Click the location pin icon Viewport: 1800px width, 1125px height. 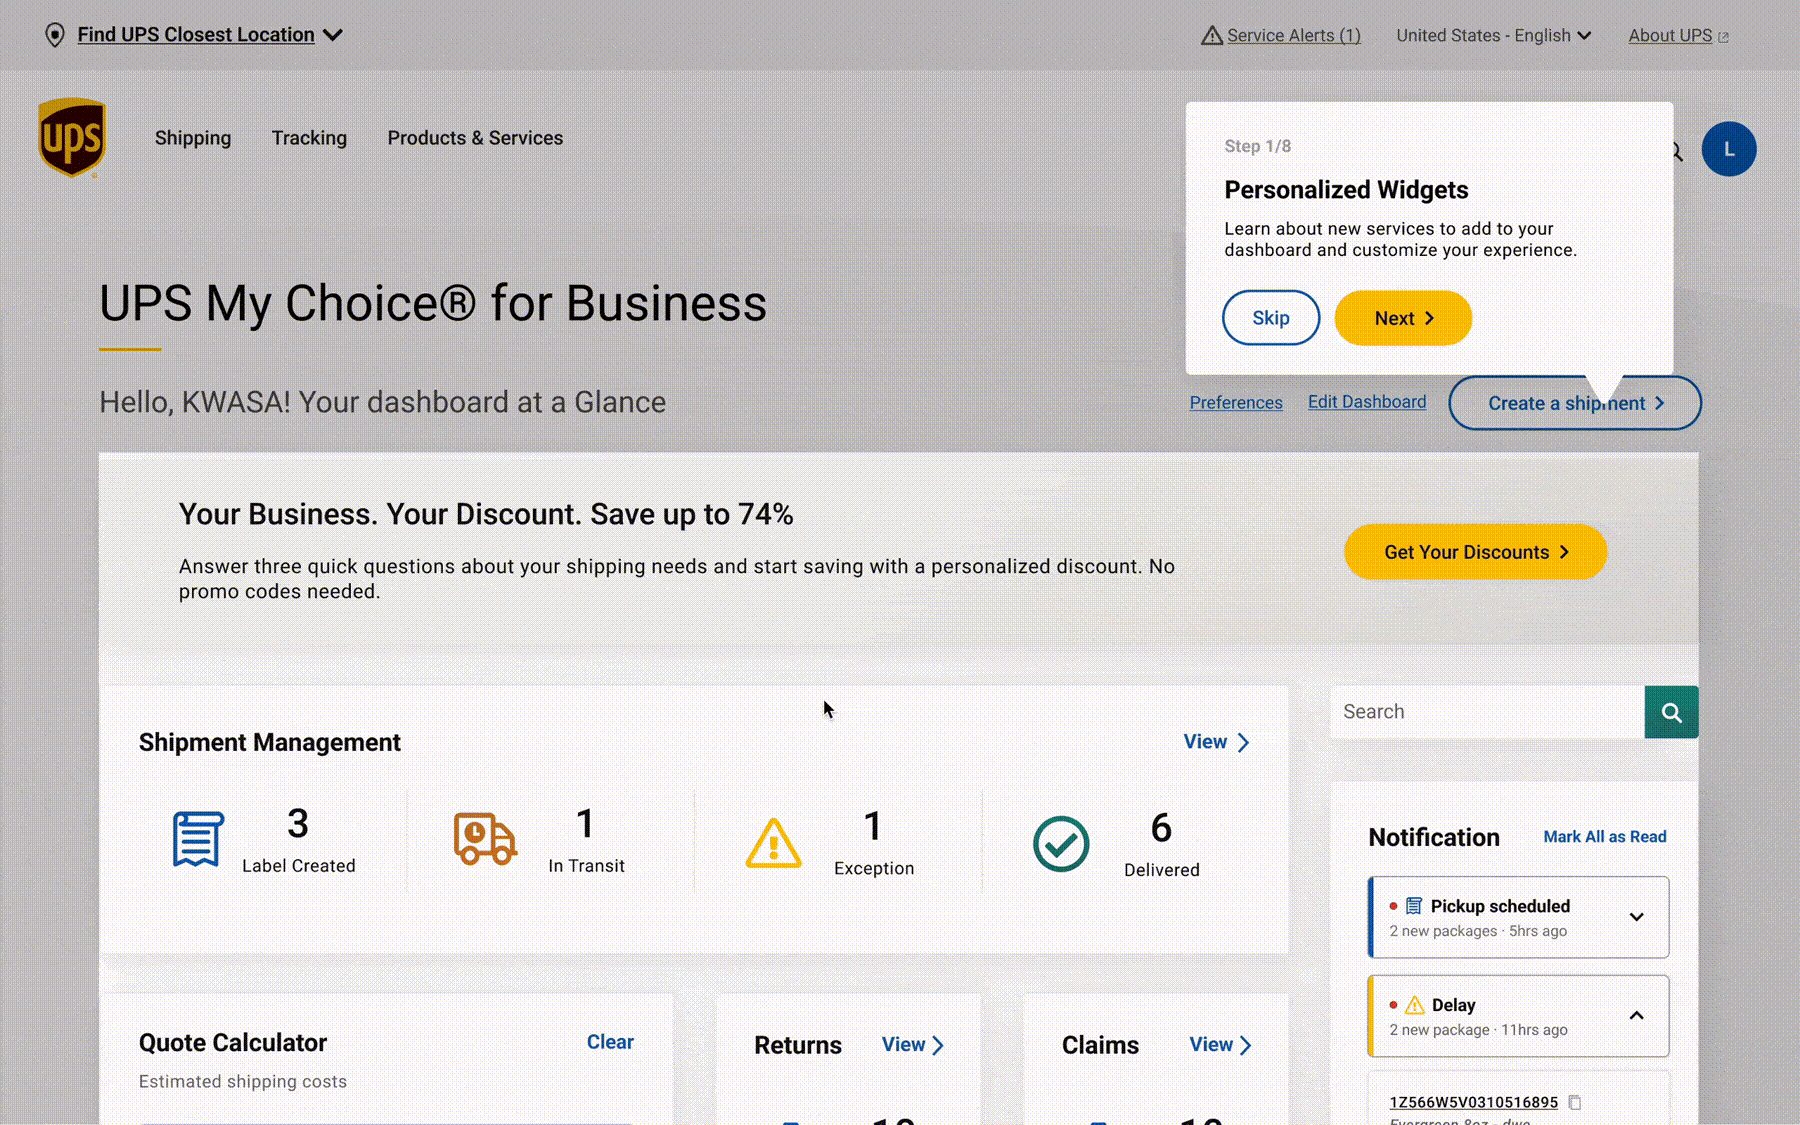(55, 35)
